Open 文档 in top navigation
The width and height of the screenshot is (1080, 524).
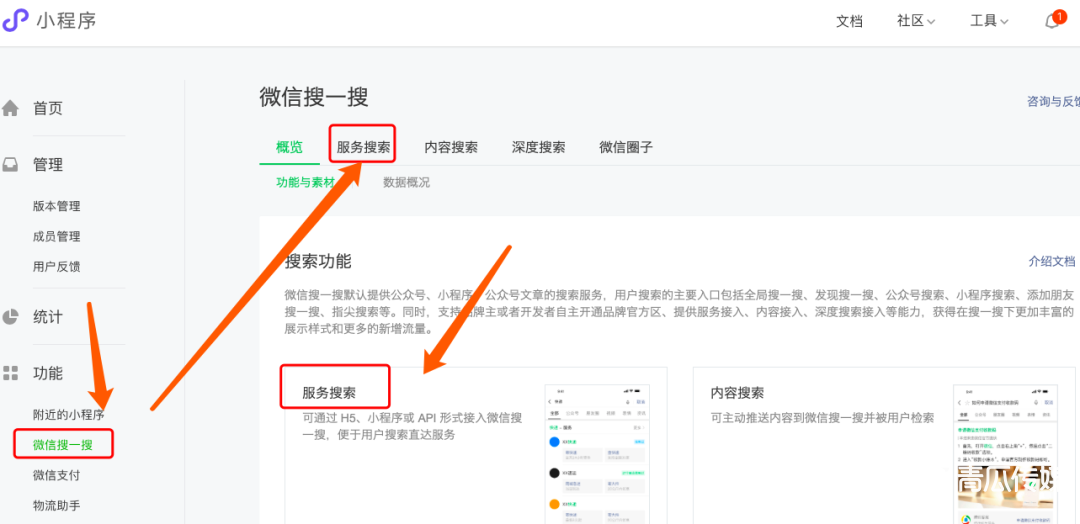click(849, 21)
